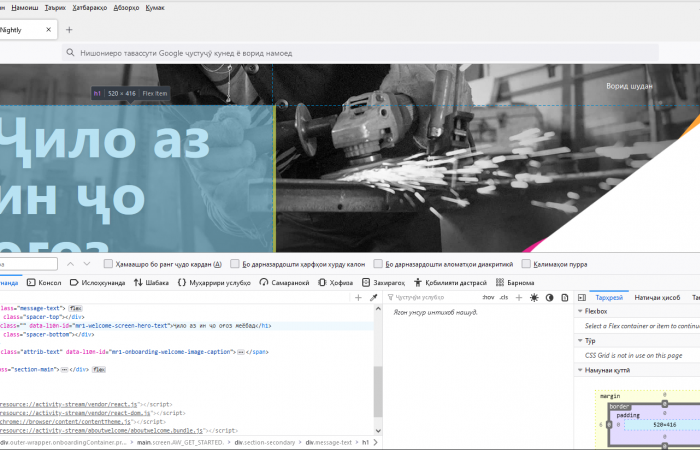Select the Тарҳрезӣ layout tab

tap(609, 297)
